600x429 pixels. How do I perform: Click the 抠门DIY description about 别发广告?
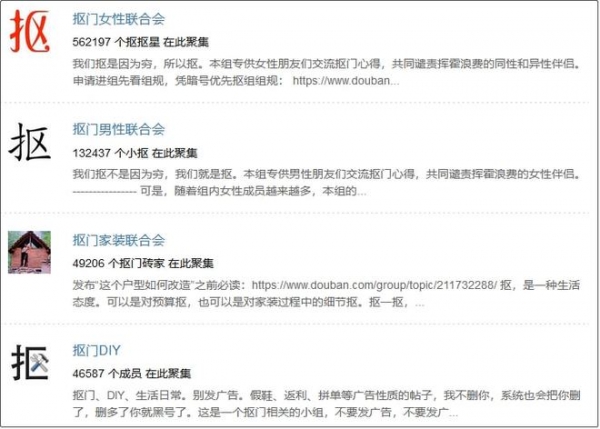(x=326, y=404)
